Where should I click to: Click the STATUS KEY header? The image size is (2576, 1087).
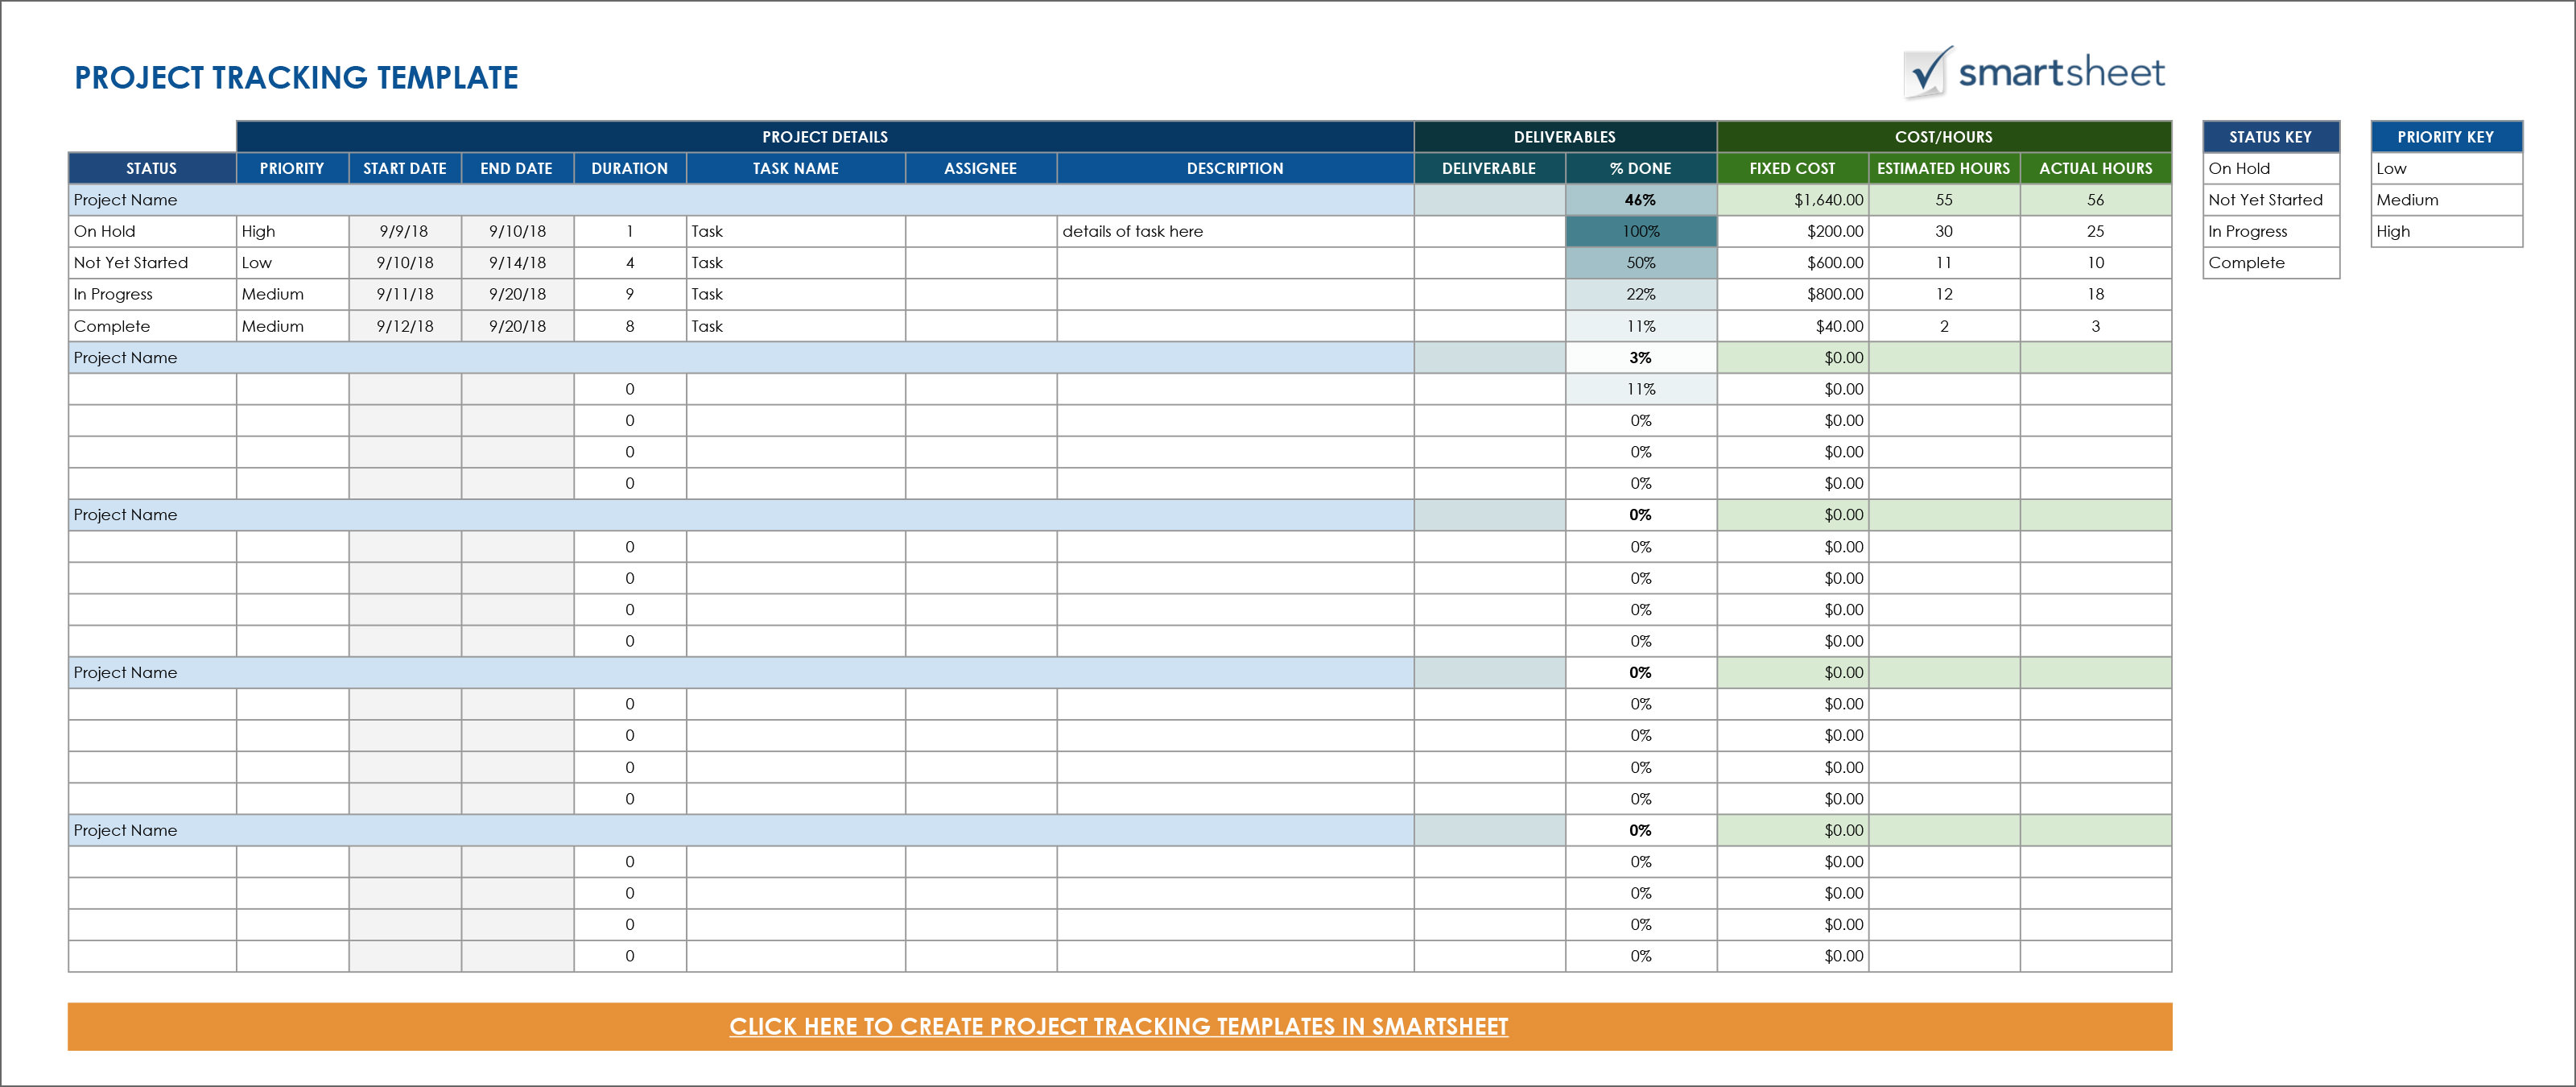pos(2270,137)
